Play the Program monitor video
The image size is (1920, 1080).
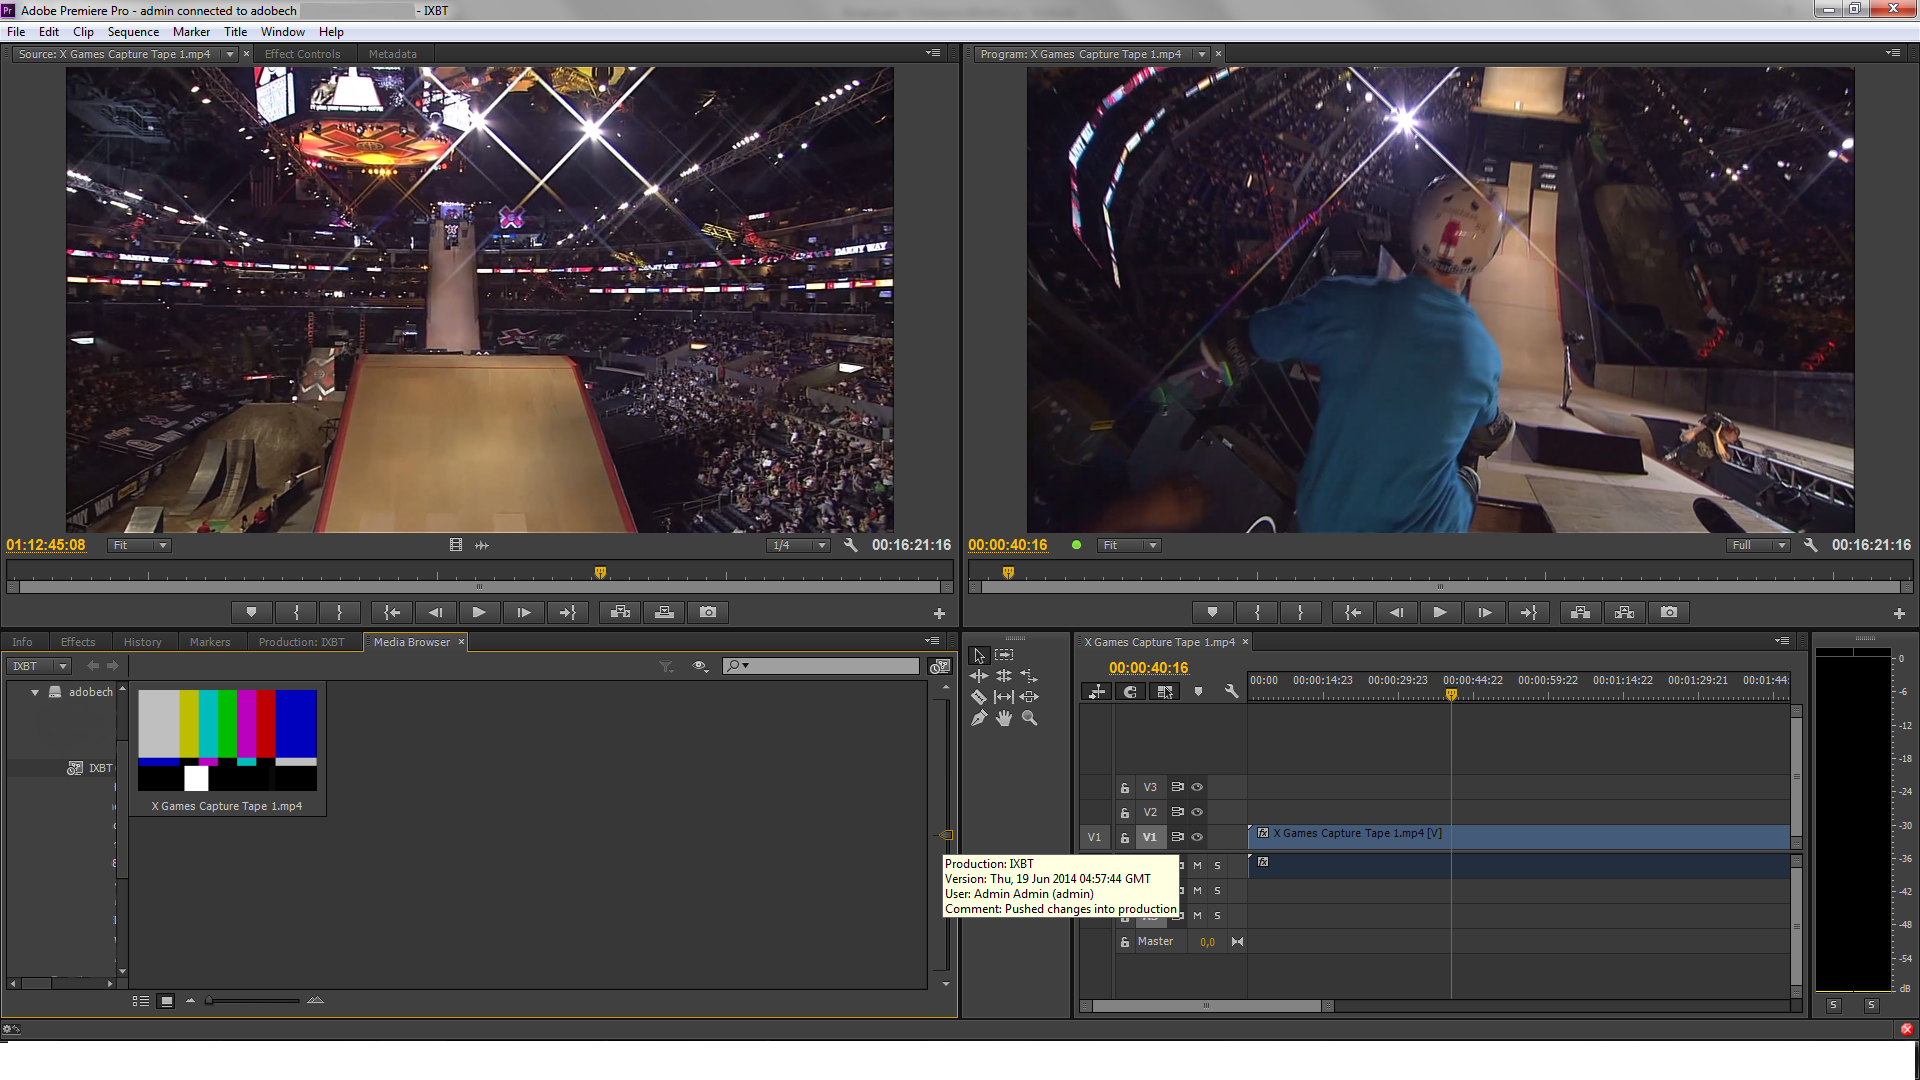[1440, 612]
